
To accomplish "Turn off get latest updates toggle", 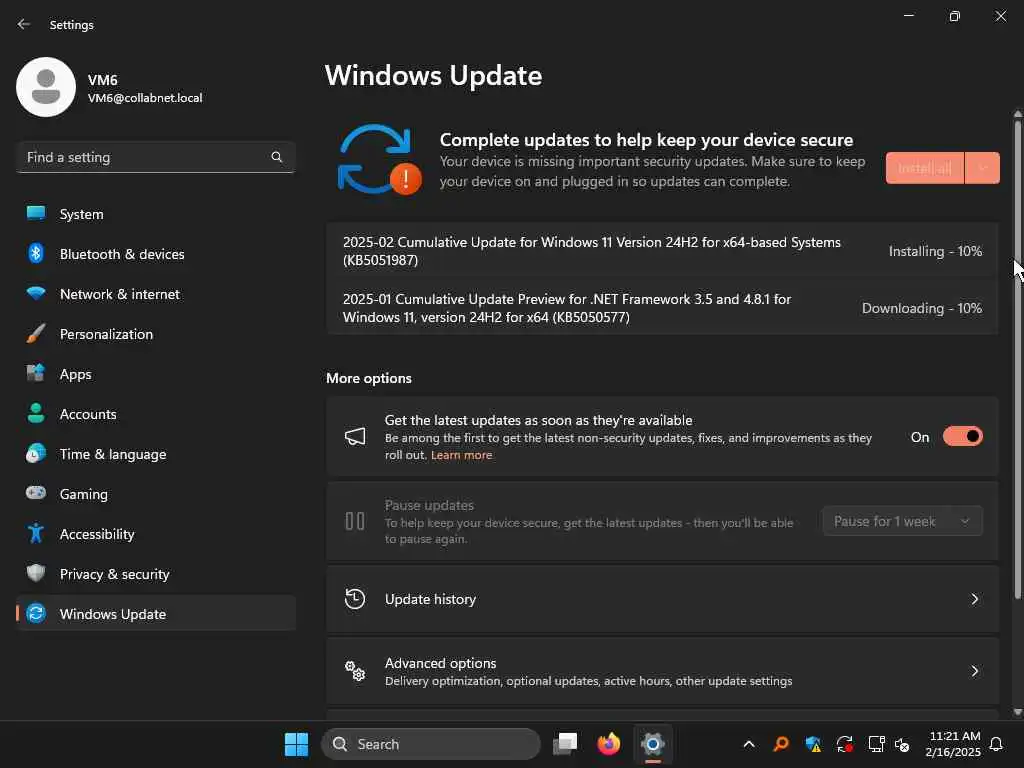I will (963, 436).
